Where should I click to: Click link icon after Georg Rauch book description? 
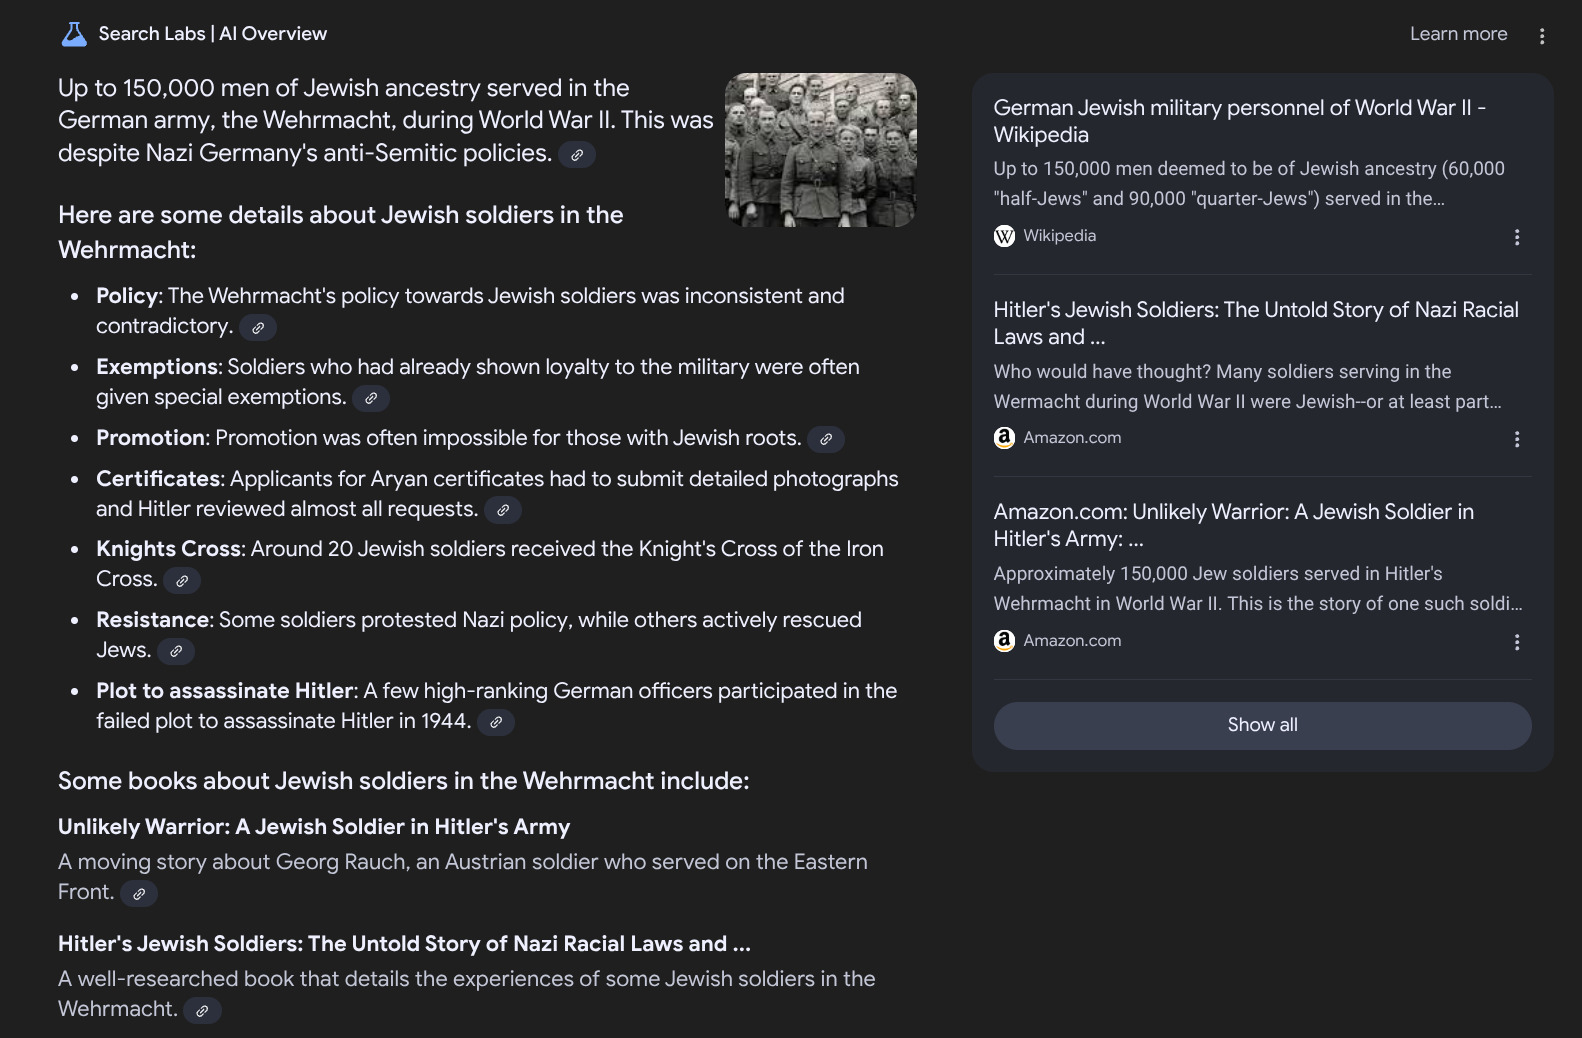pos(139,894)
